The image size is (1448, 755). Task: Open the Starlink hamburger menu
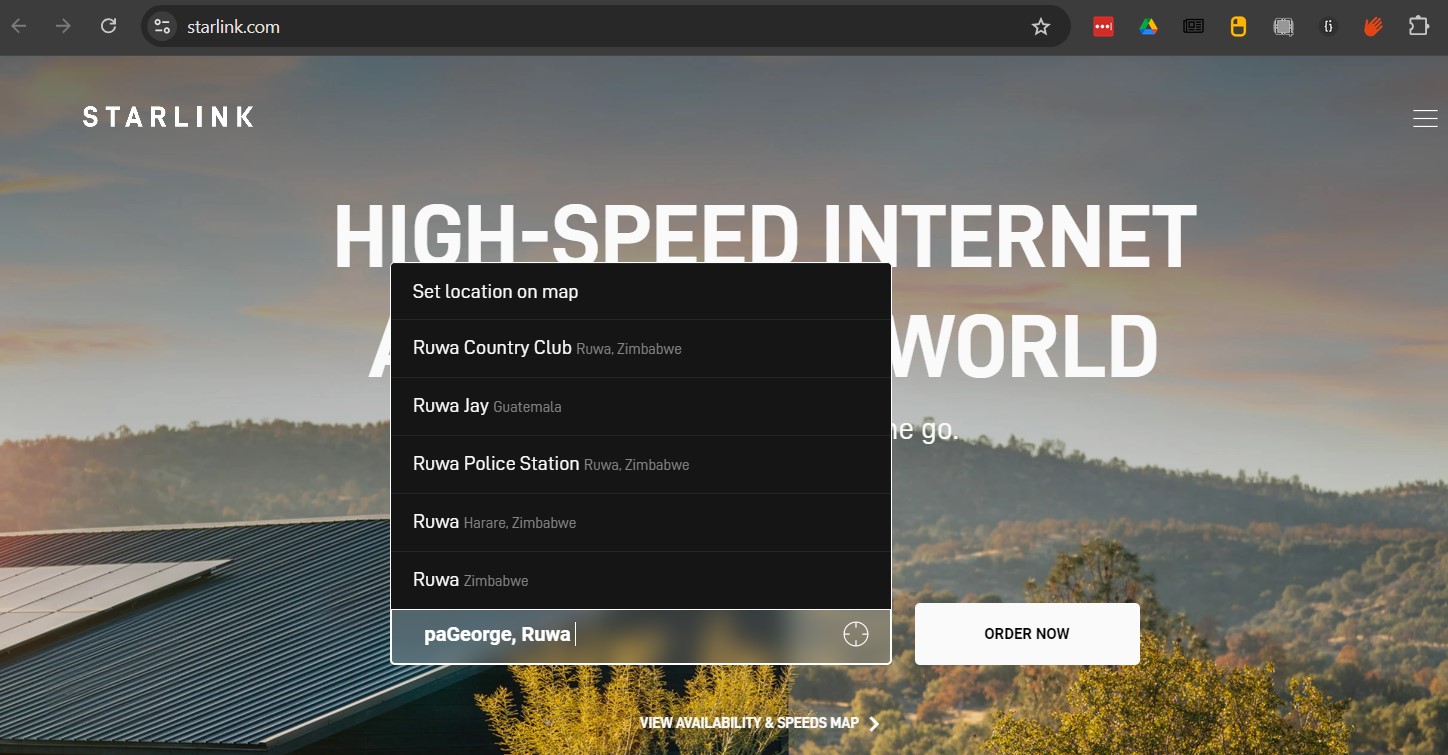click(1425, 117)
